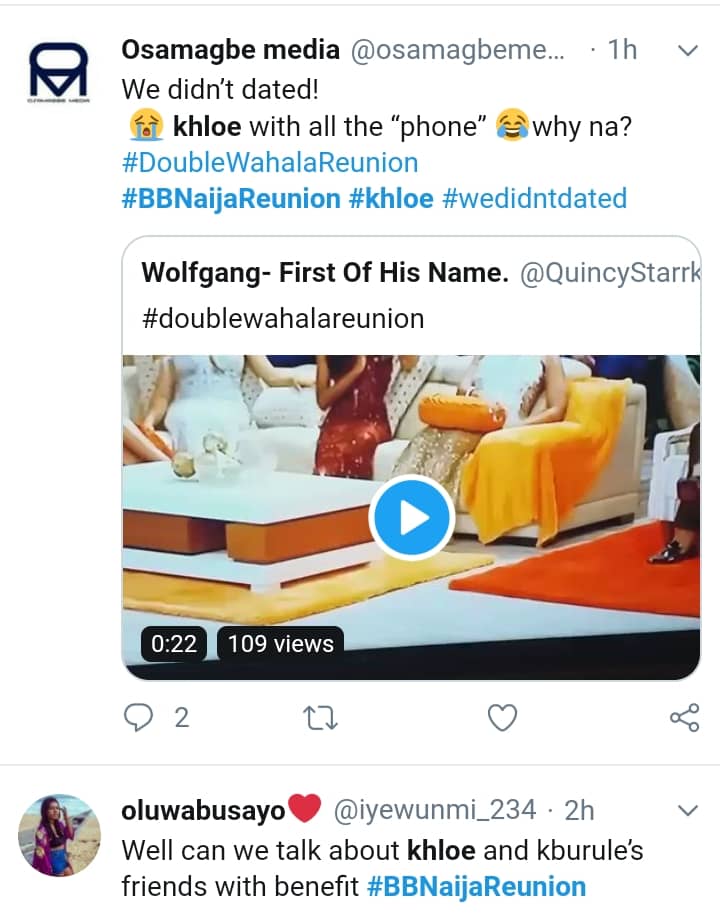Share the Osamagbe media tweet
The width and height of the screenshot is (720, 915).
[x=683, y=717]
